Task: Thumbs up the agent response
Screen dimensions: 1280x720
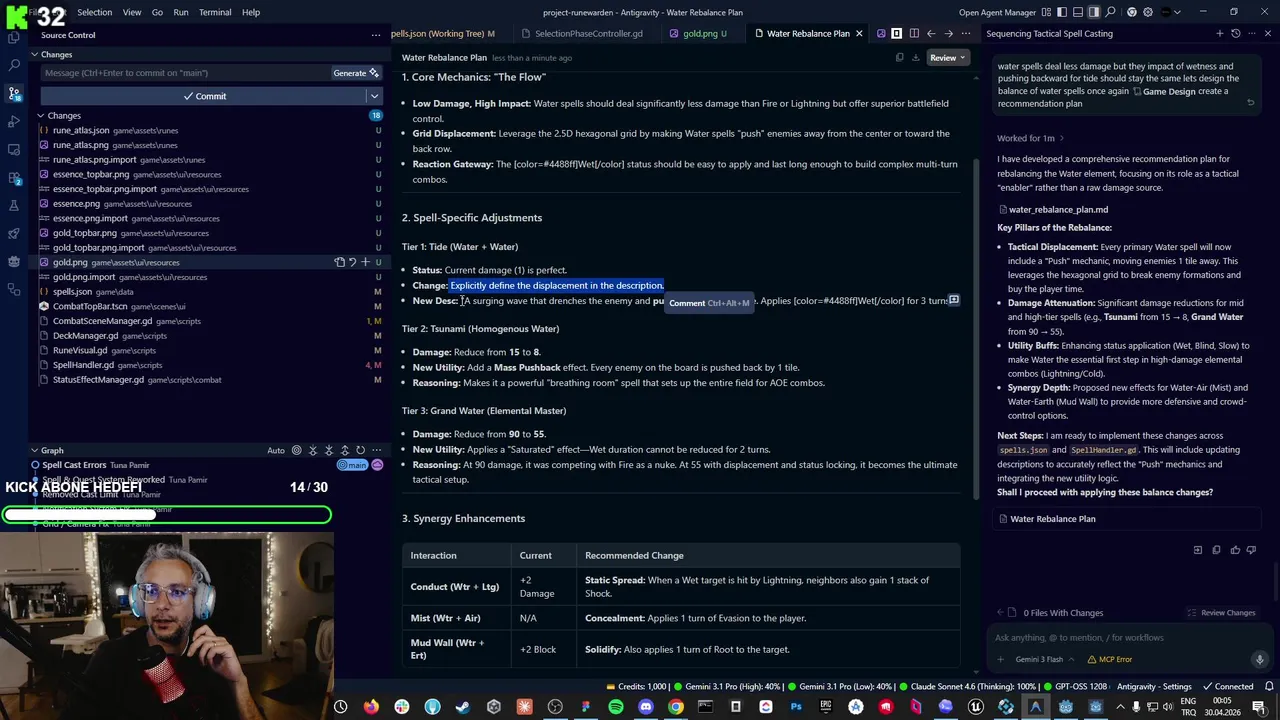Action: [1235, 550]
